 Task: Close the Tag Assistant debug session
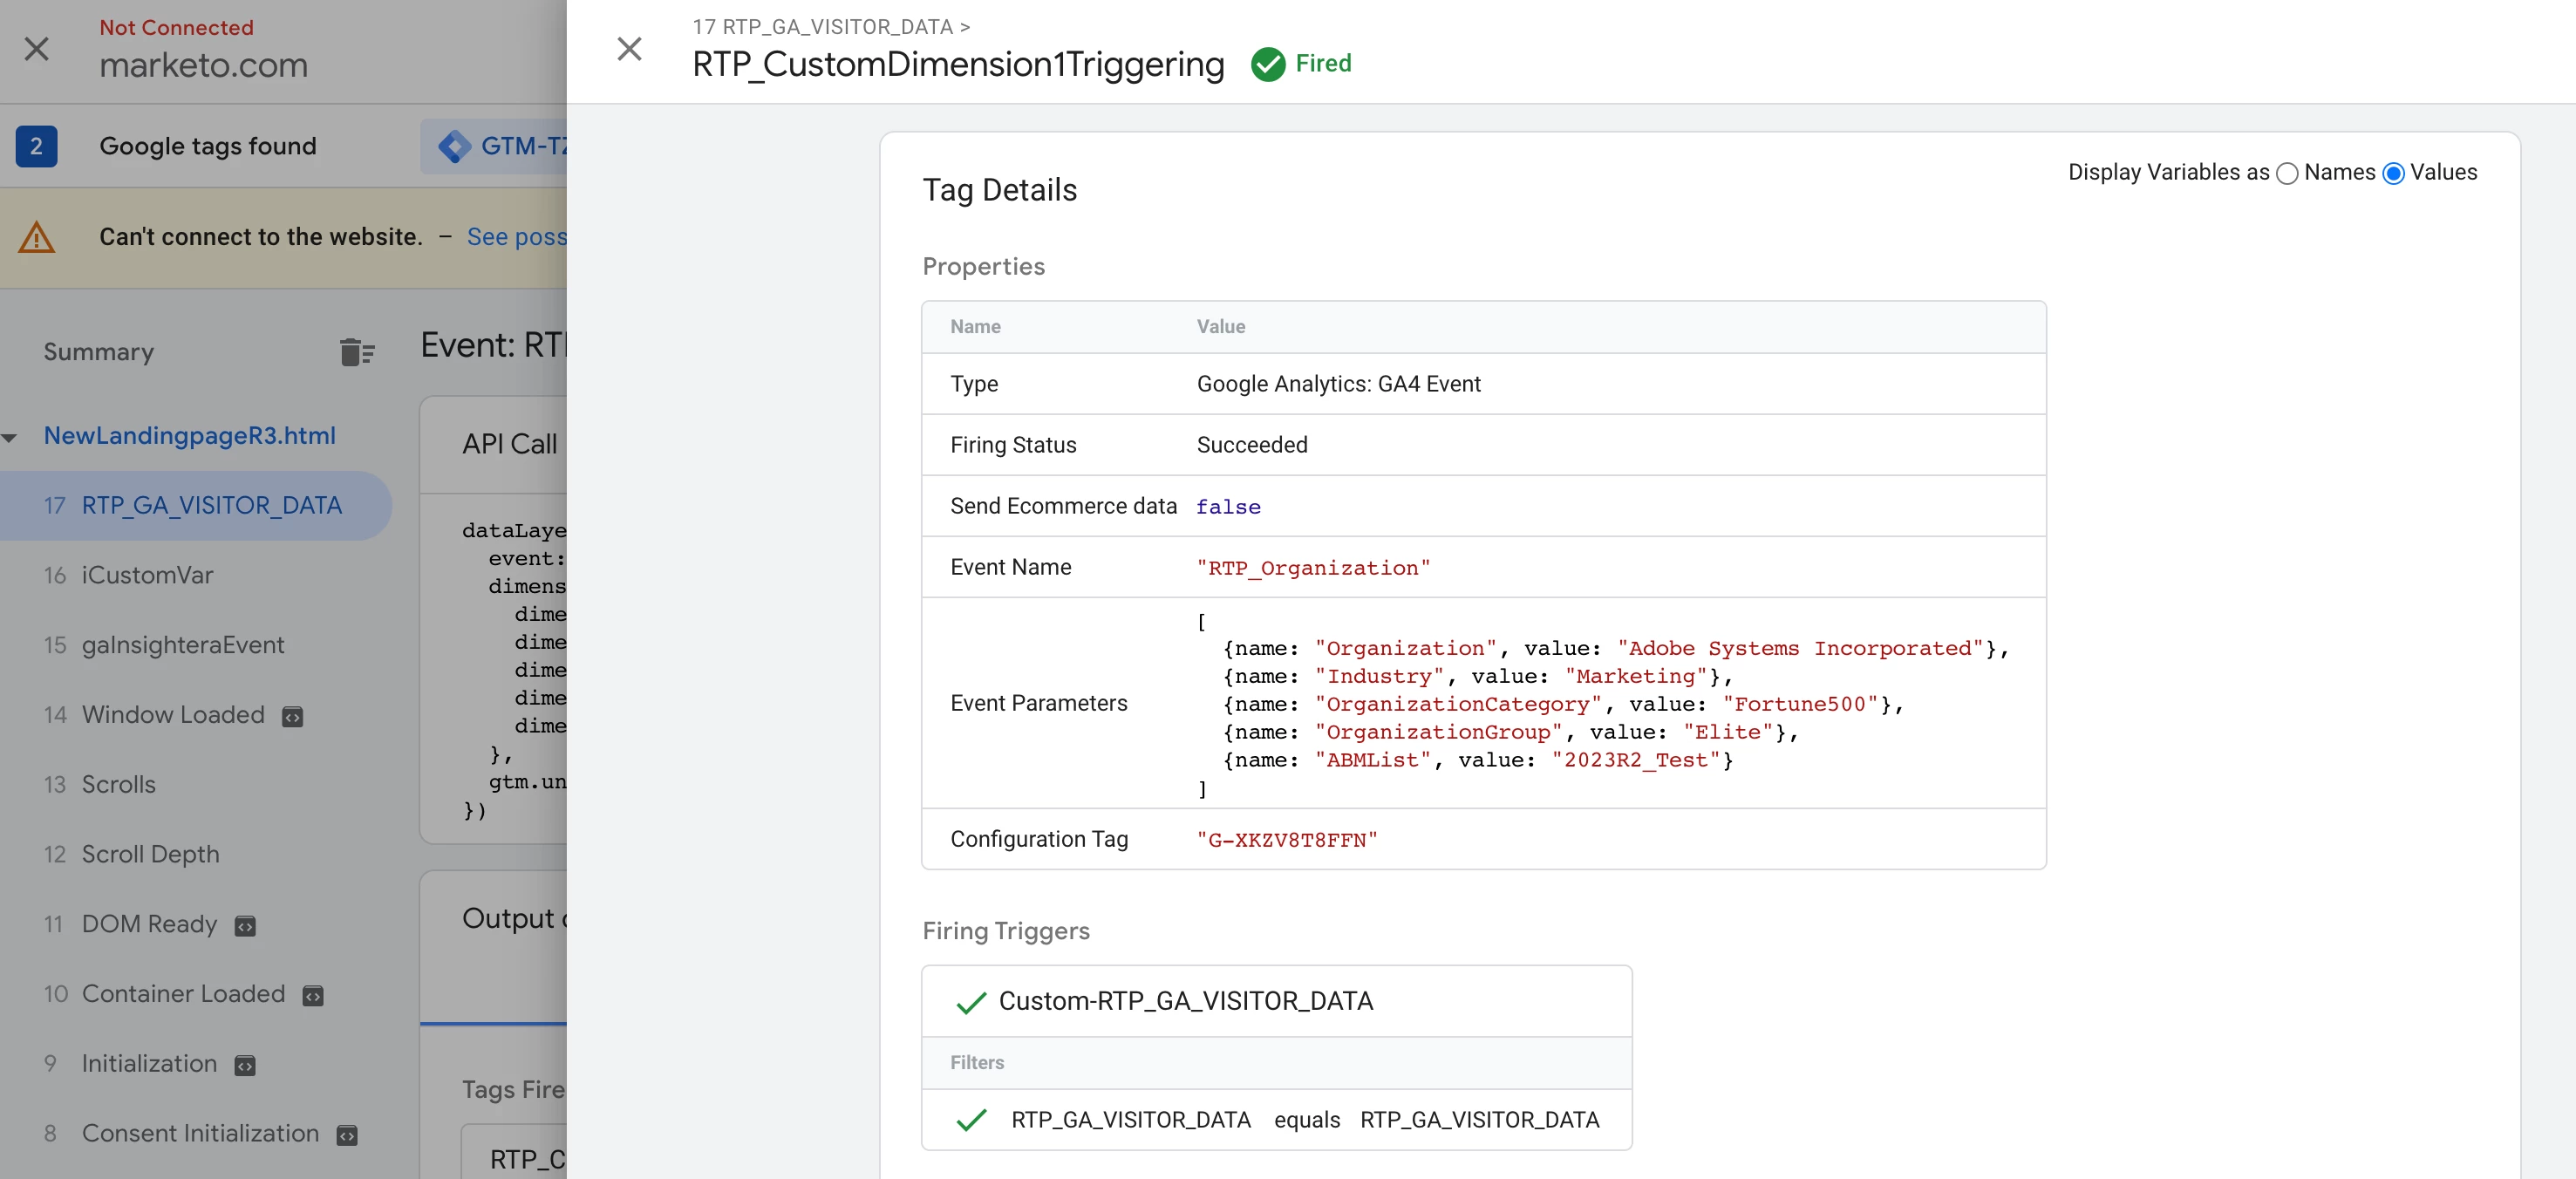point(37,49)
